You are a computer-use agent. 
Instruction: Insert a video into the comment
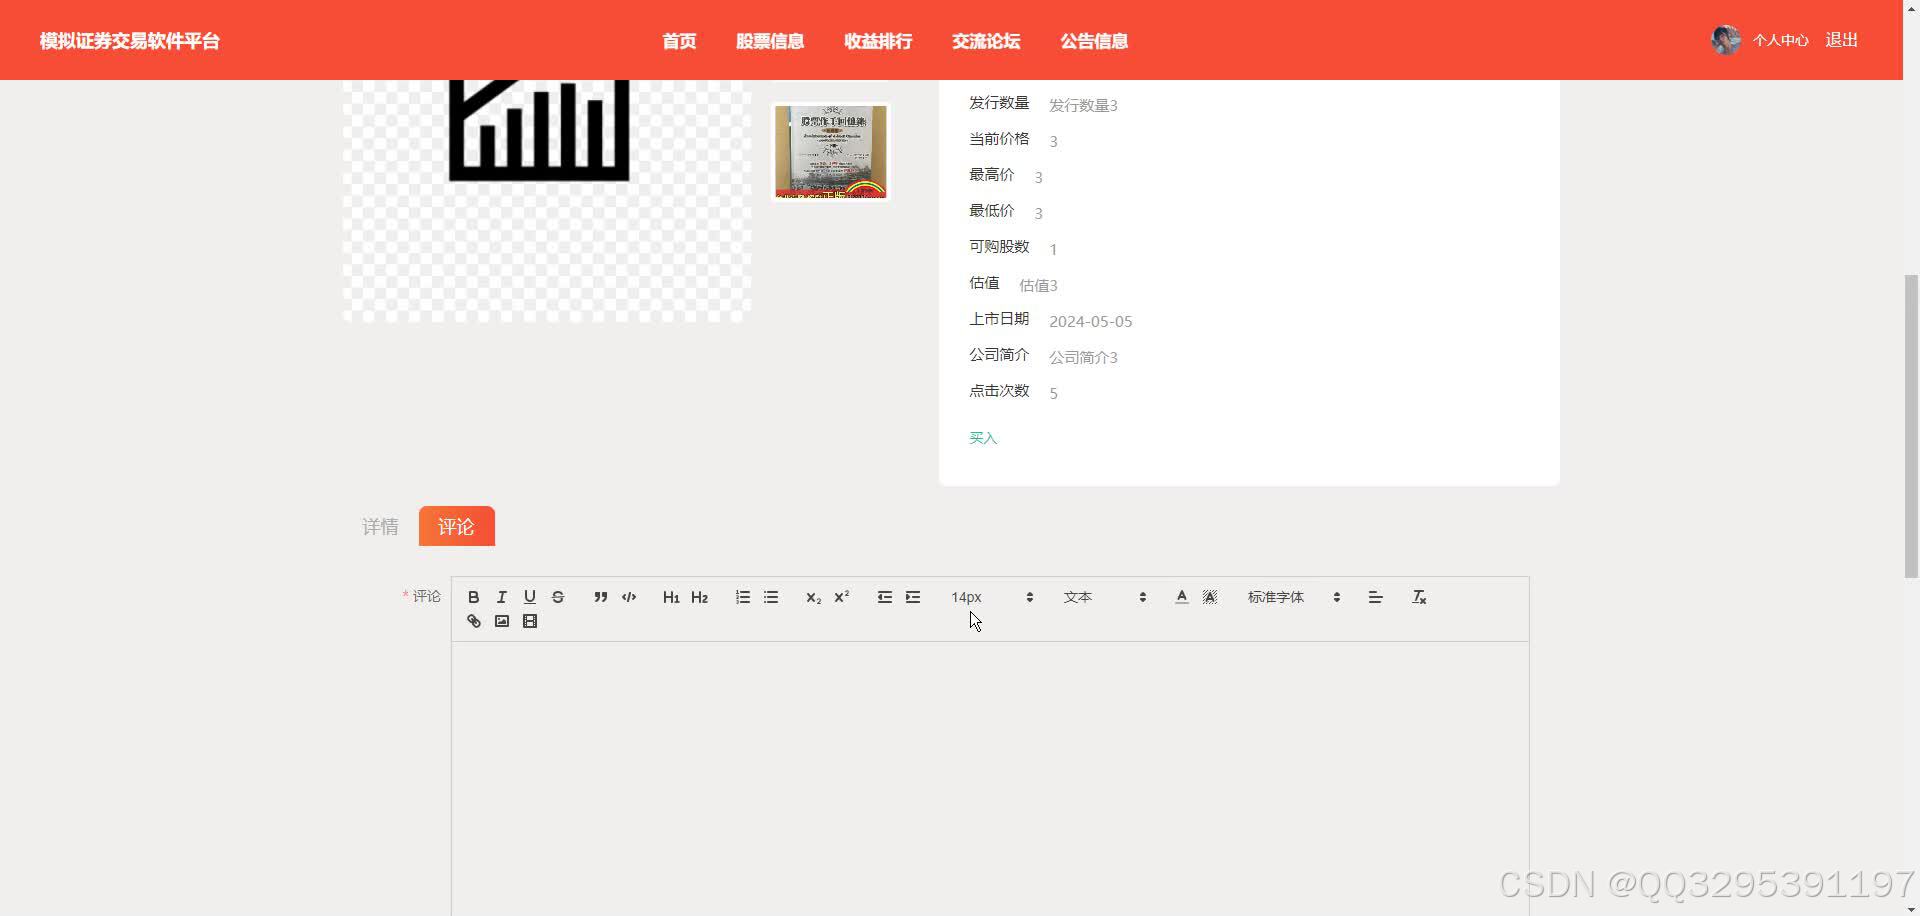[530, 621]
